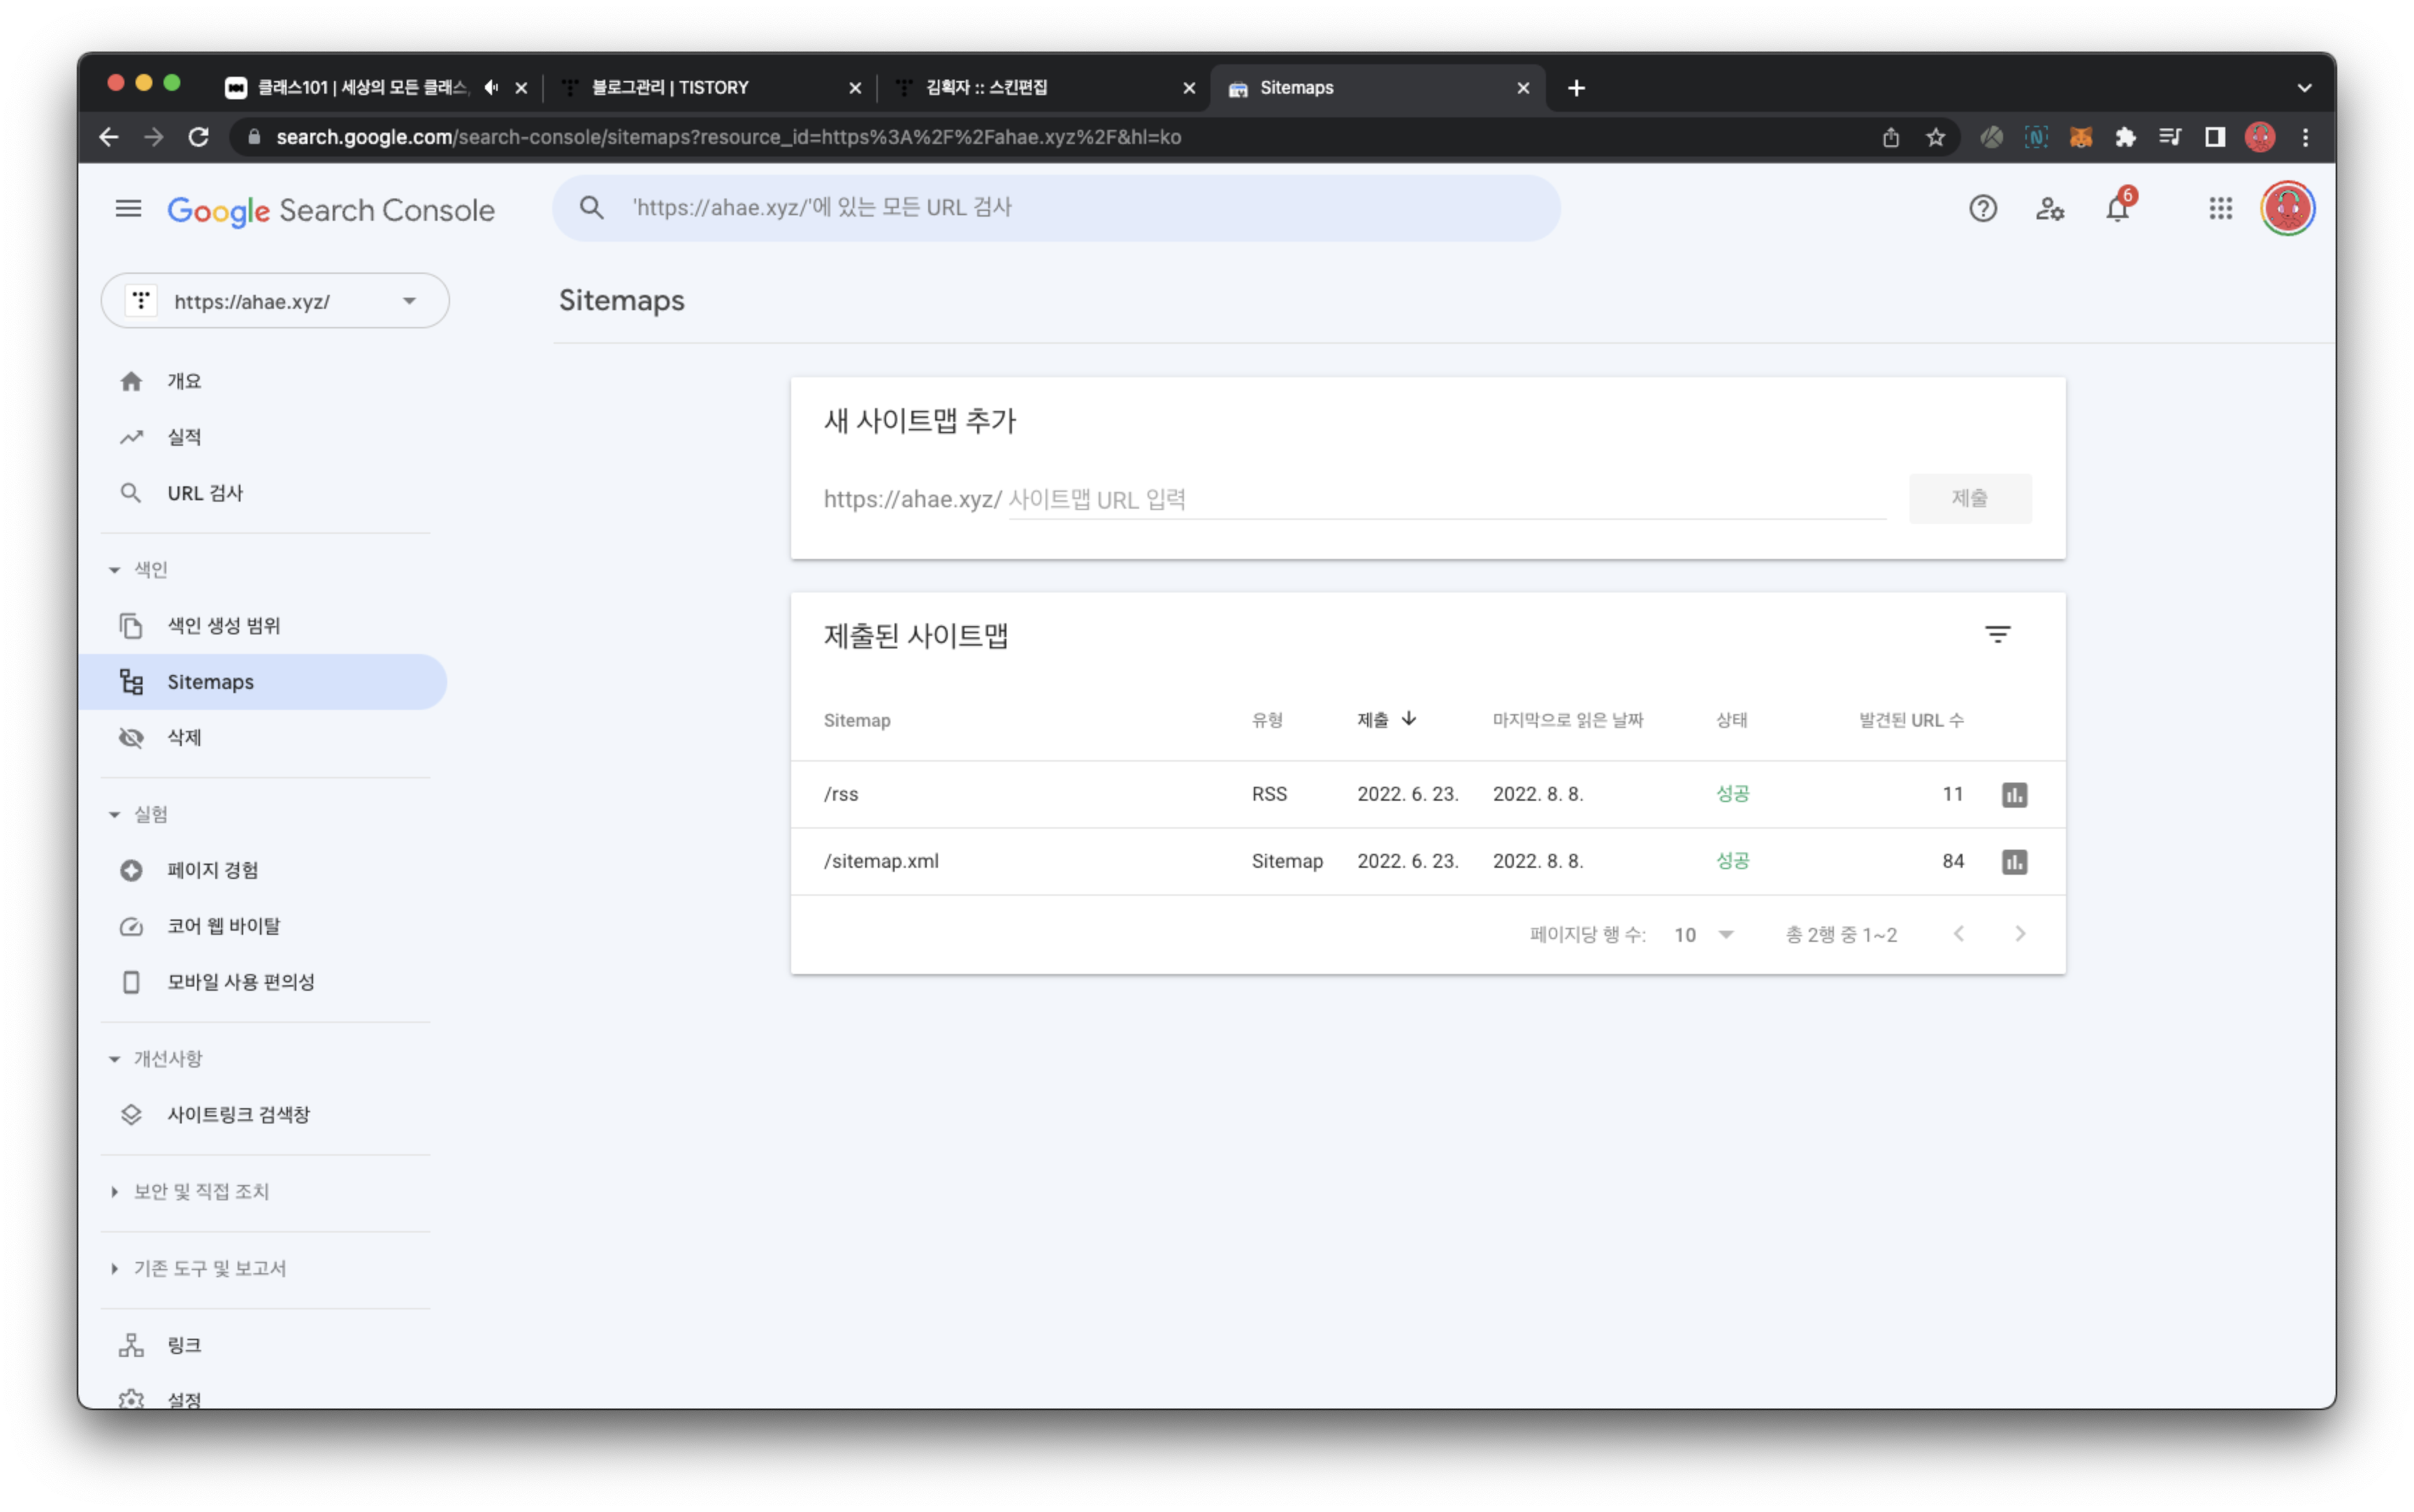Mute the 클래스101 tab audio icon
The width and height of the screenshot is (2414, 1512).
(x=491, y=88)
